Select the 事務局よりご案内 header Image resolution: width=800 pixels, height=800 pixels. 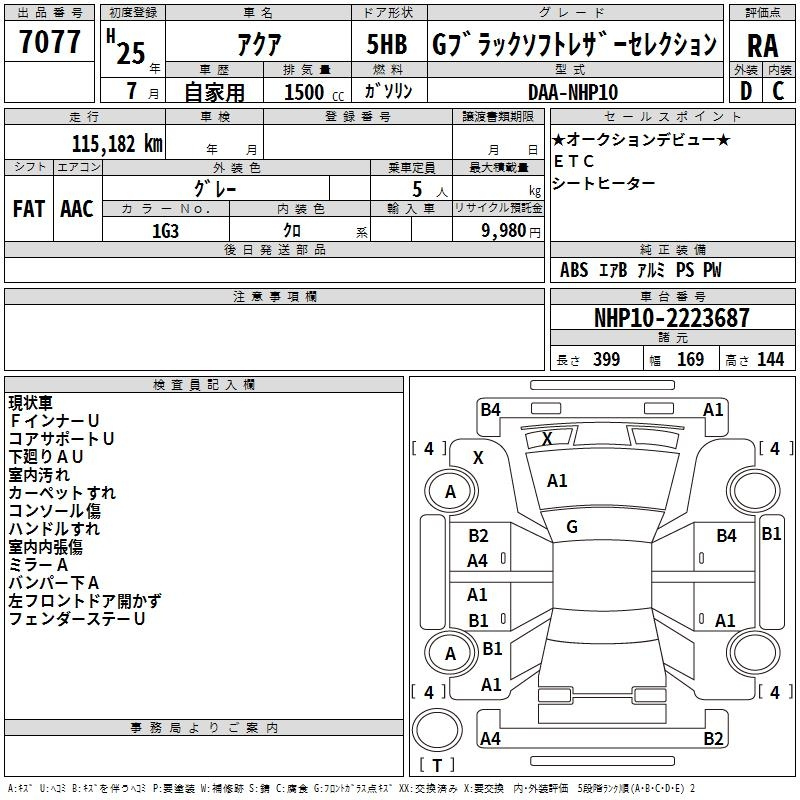tap(204, 728)
